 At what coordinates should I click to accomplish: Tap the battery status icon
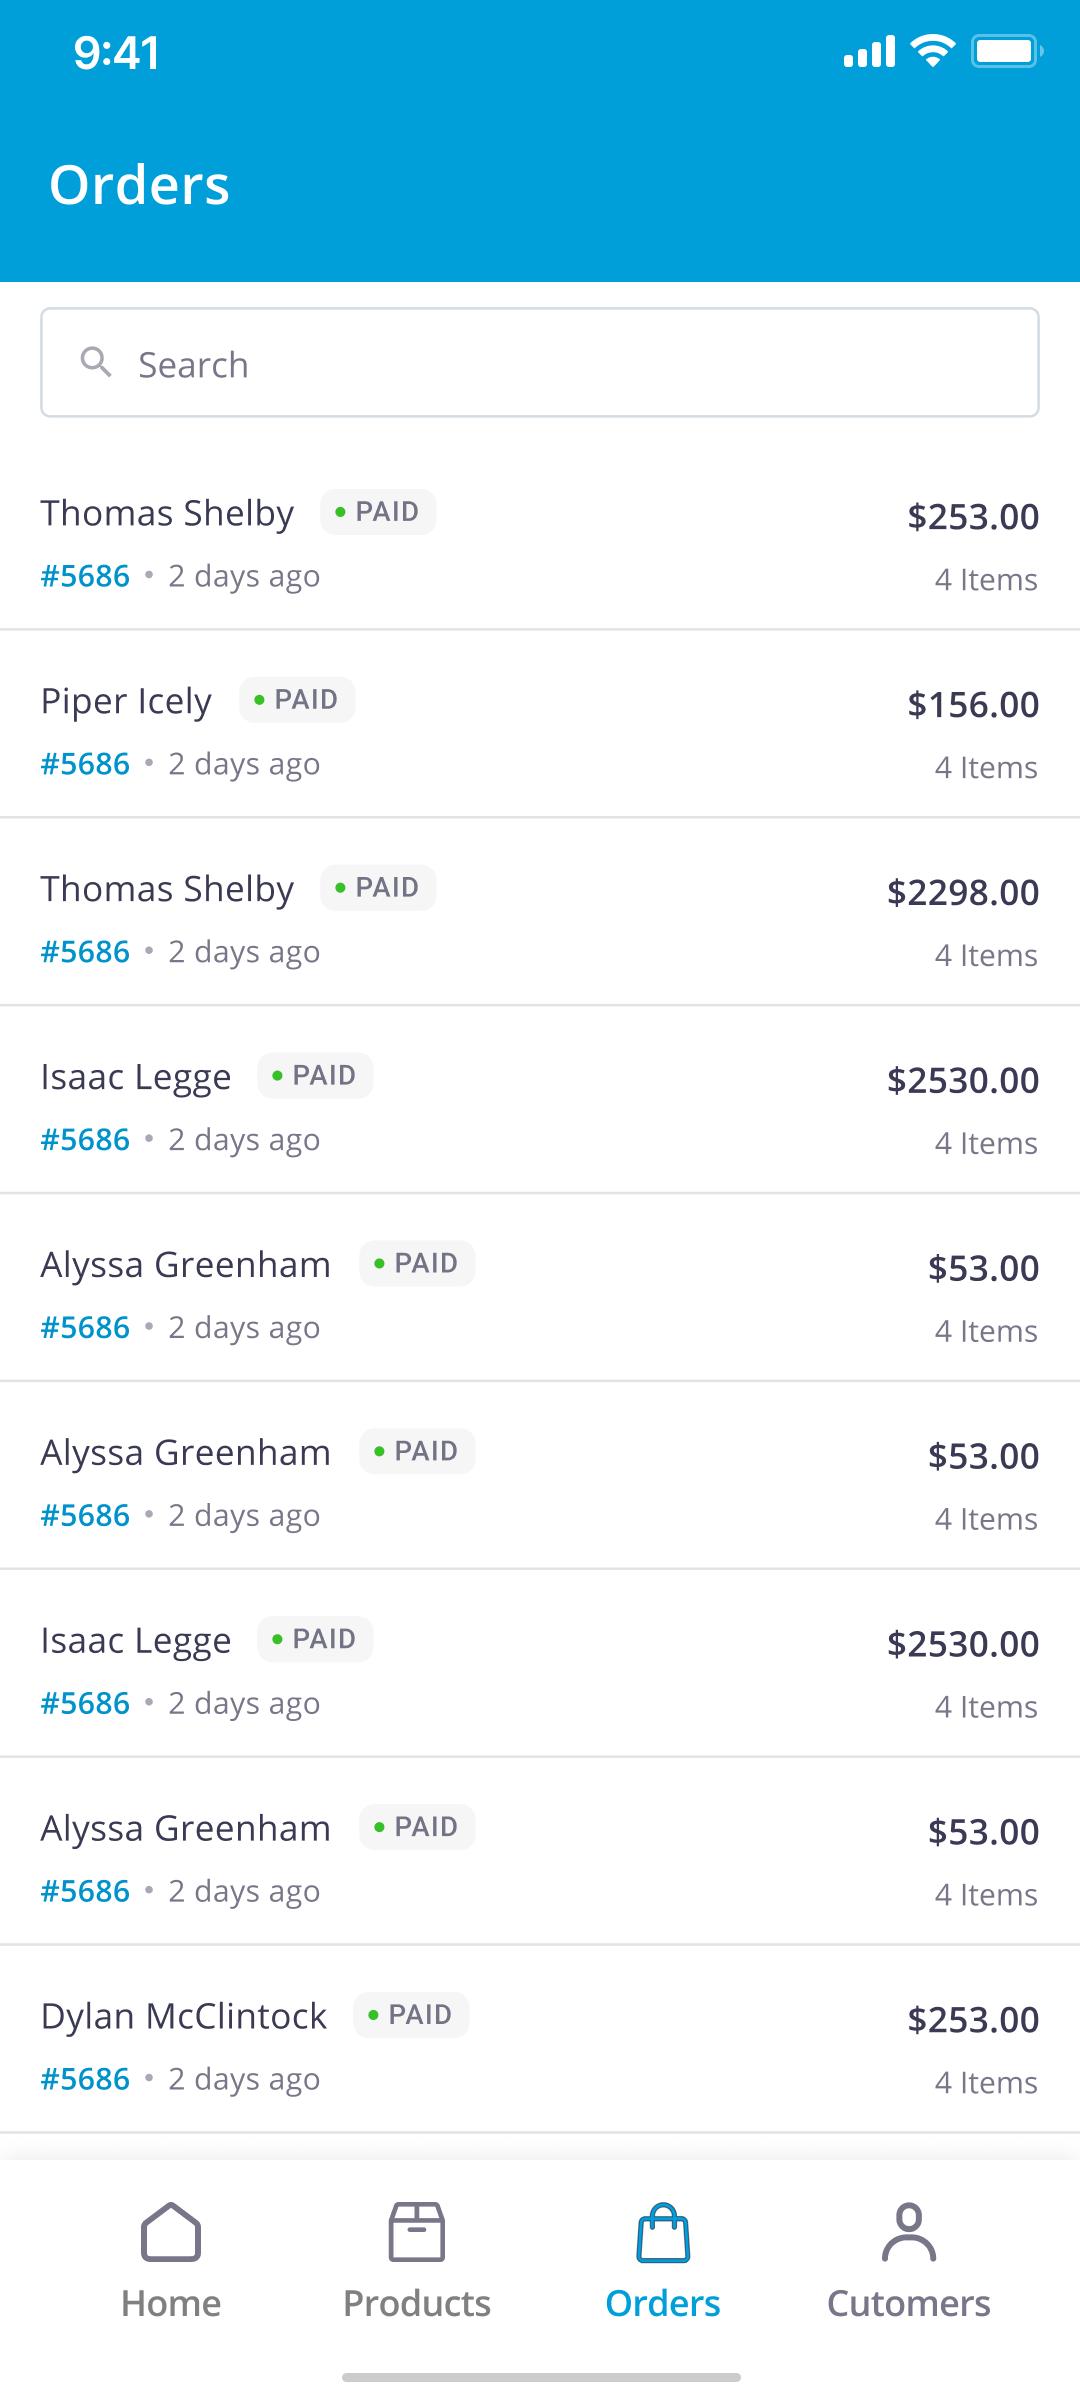[x=1007, y=51]
